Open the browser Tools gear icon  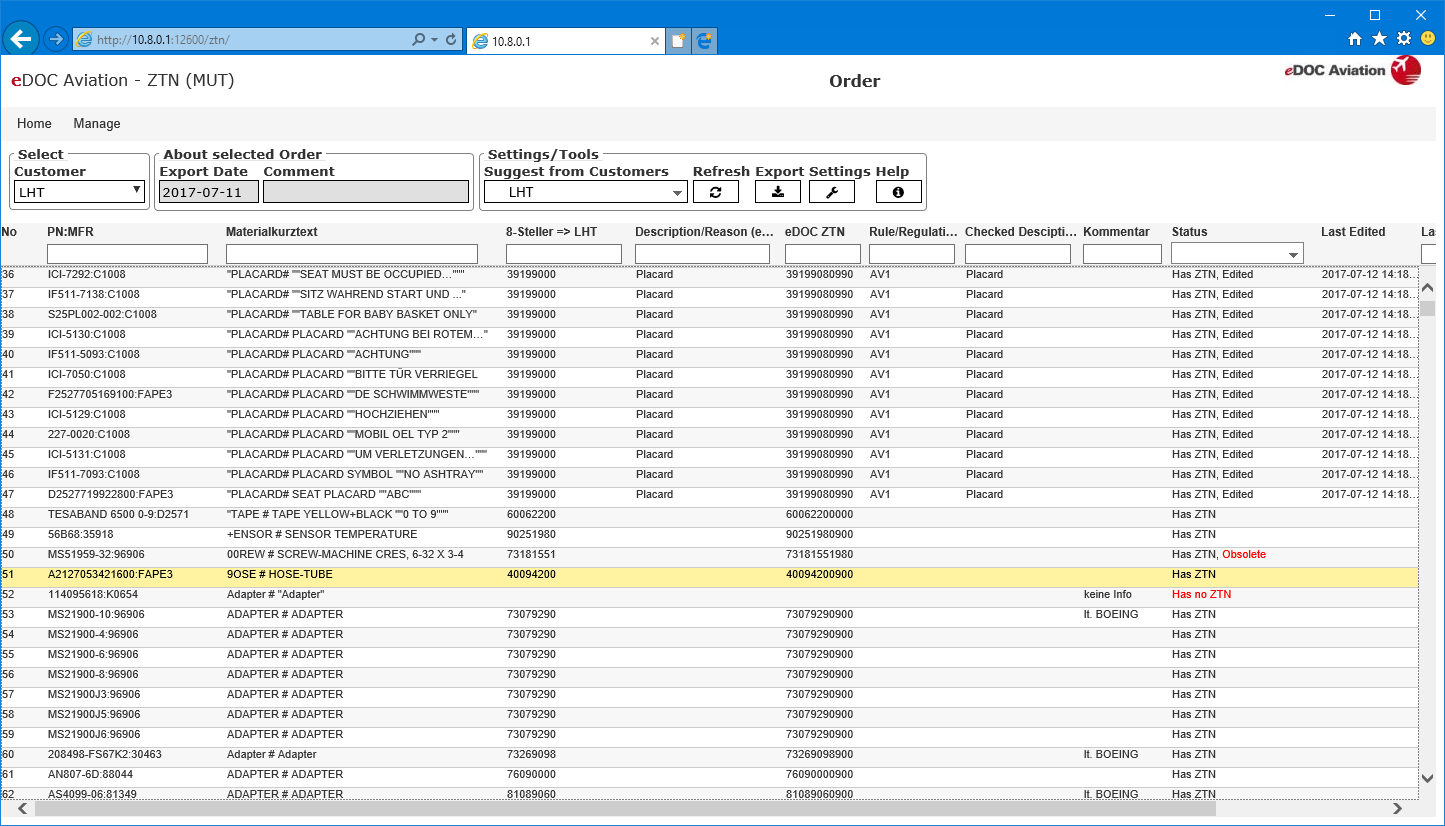1403,39
